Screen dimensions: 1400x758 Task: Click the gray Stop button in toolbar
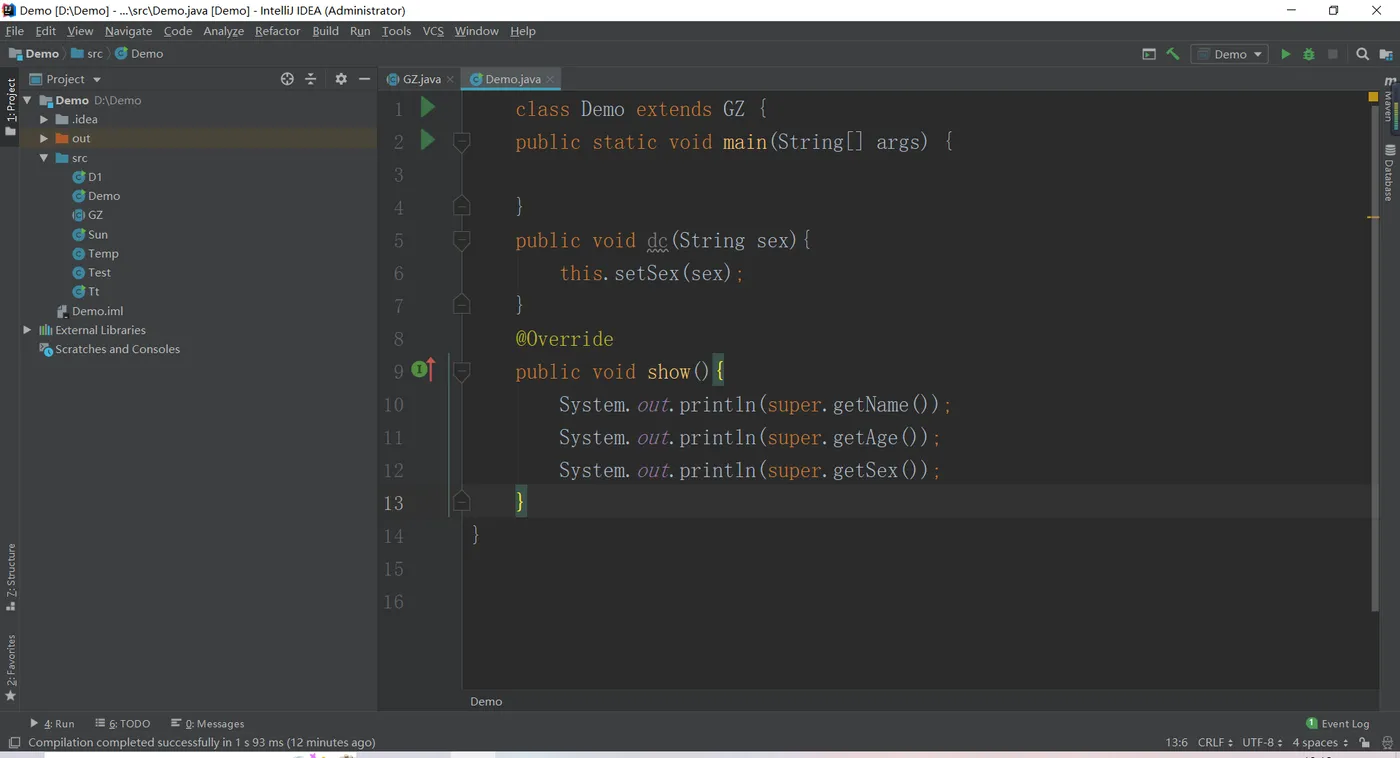click(x=1332, y=54)
